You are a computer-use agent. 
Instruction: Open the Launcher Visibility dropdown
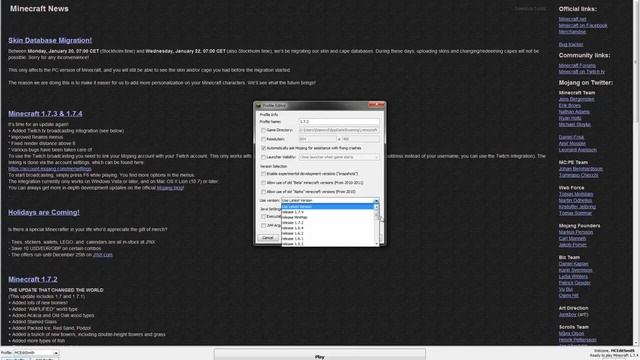pos(339,157)
